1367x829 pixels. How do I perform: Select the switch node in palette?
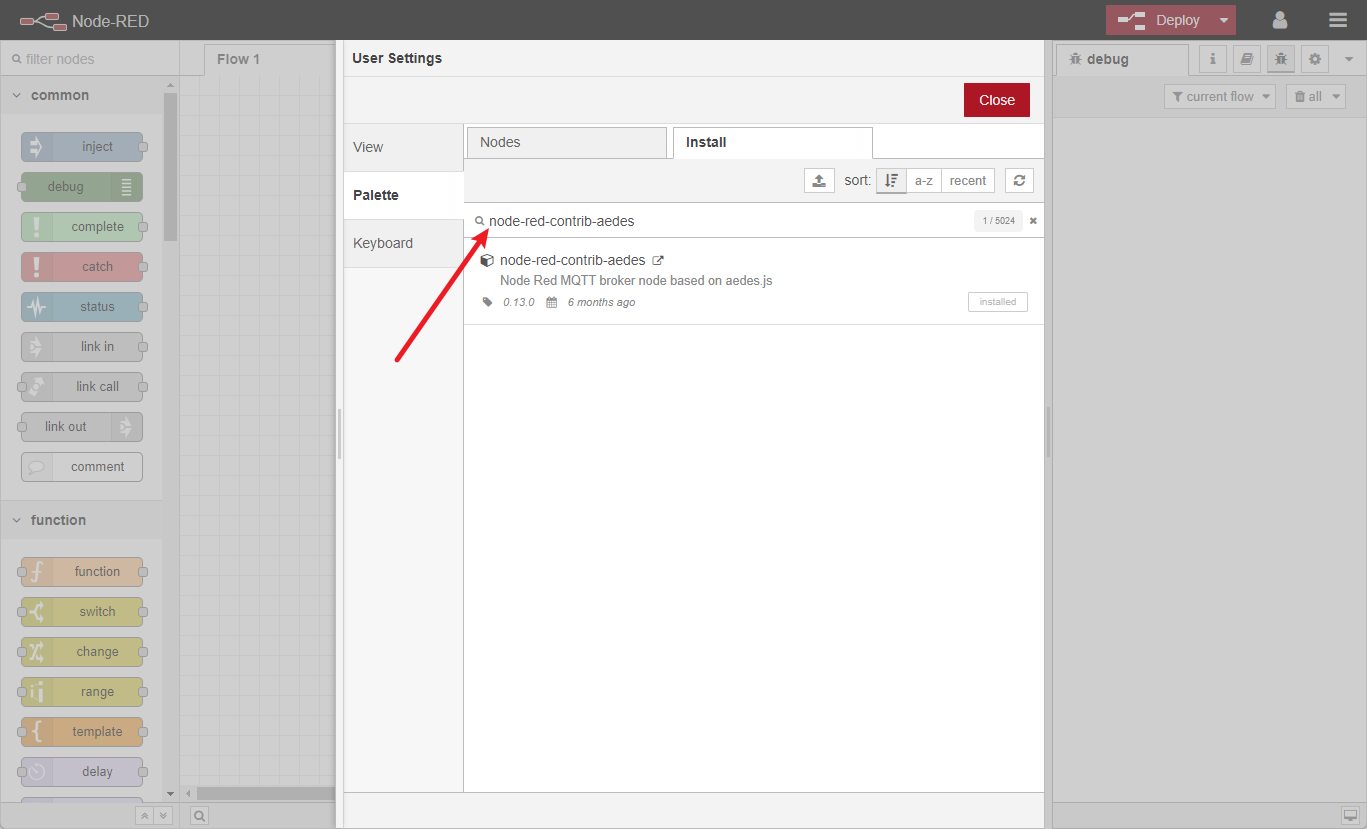click(x=82, y=612)
